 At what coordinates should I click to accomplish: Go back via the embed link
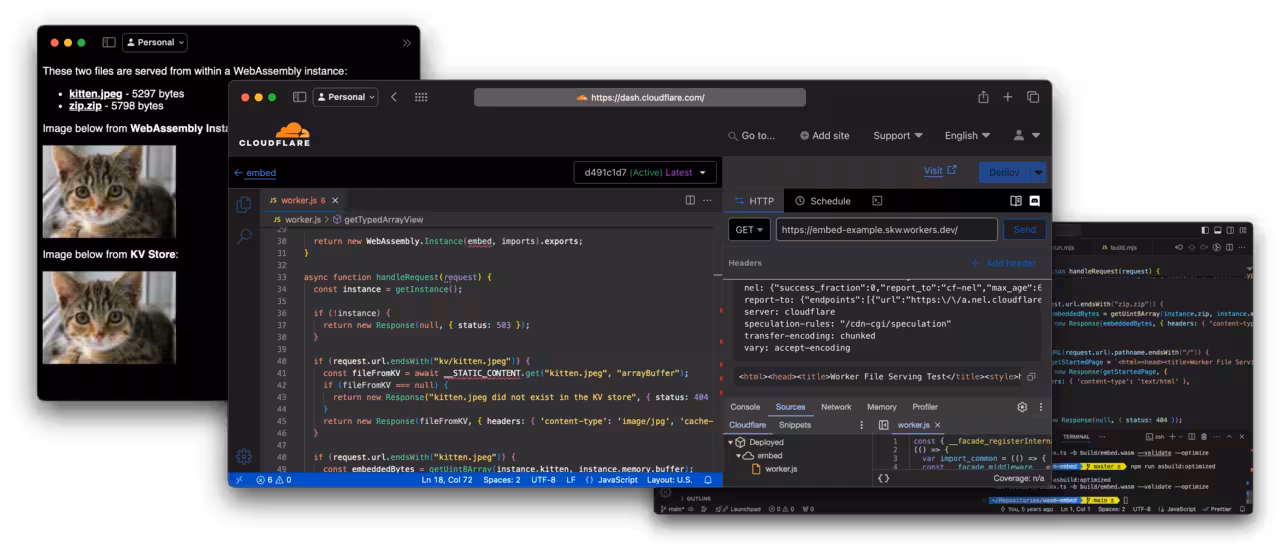pos(255,173)
